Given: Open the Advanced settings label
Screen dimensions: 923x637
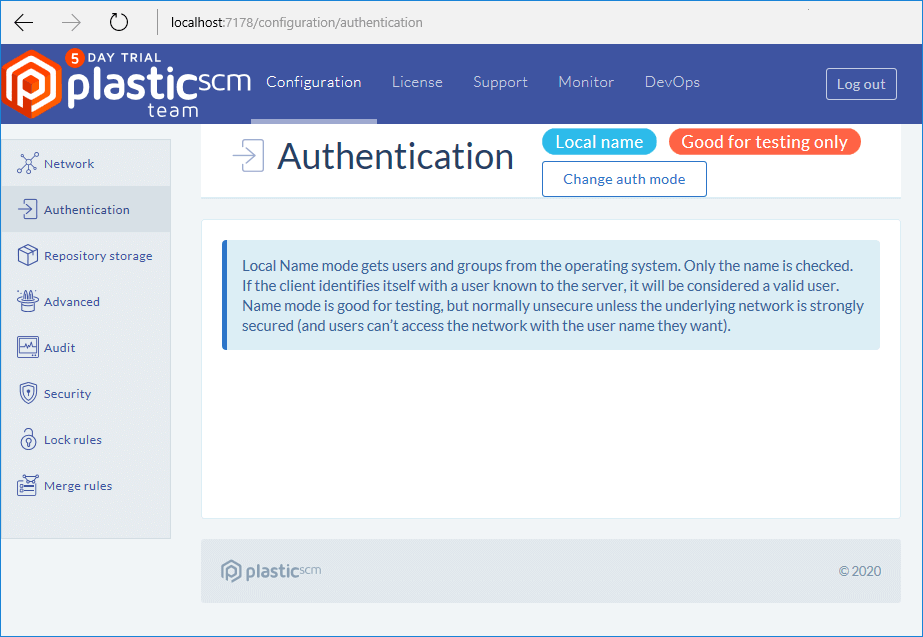Looking at the screenshot, I should click(x=72, y=301).
